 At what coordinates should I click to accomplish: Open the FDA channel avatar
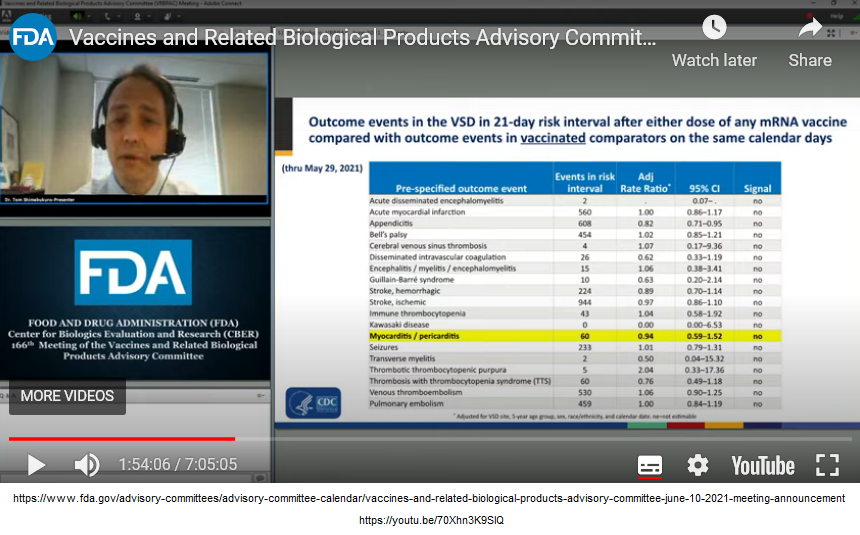(x=33, y=37)
